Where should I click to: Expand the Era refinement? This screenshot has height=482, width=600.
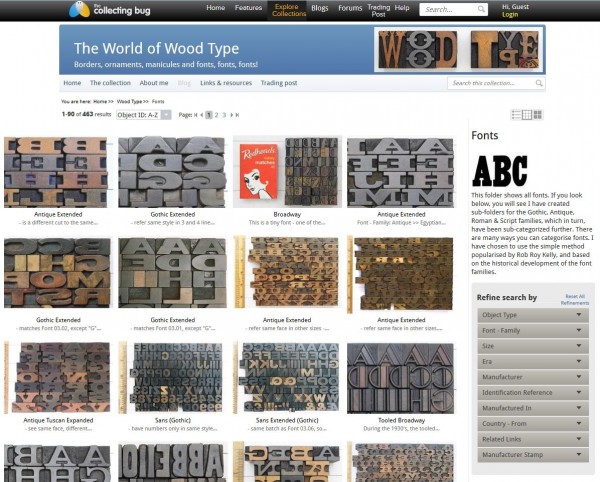click(x=533, y=362)
